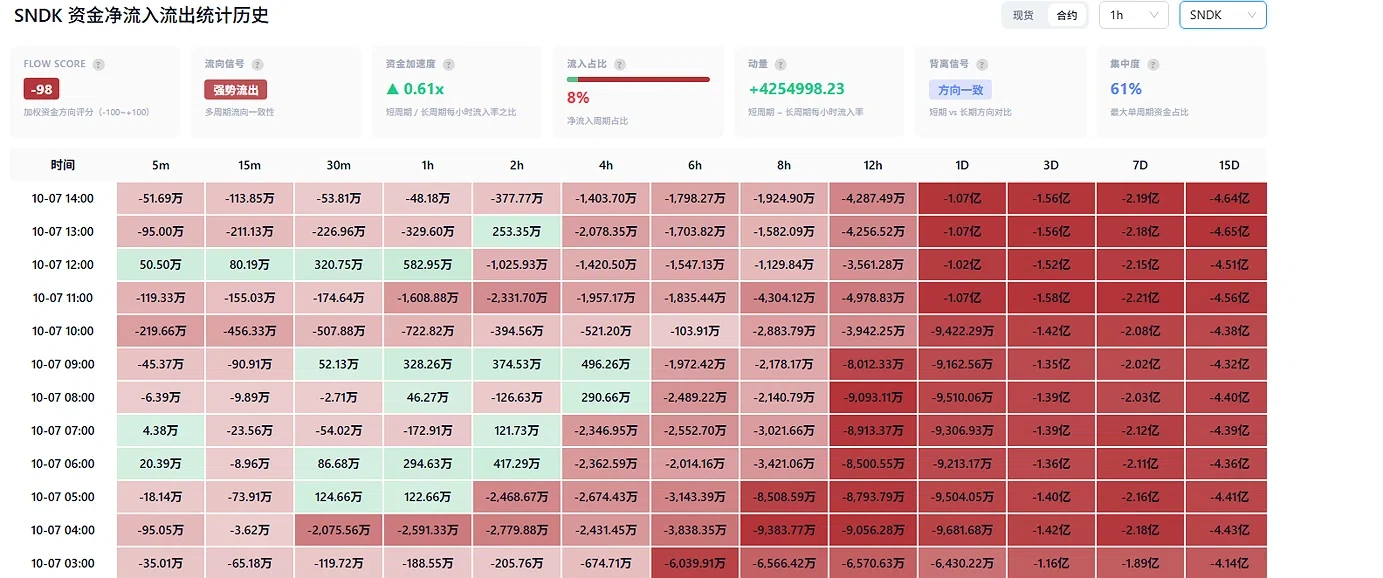The height and width of the screenshot is (578, 1383).
Task: Show the help tip for 流入占比
Action: pyautogui.click(x=620, y=64)
